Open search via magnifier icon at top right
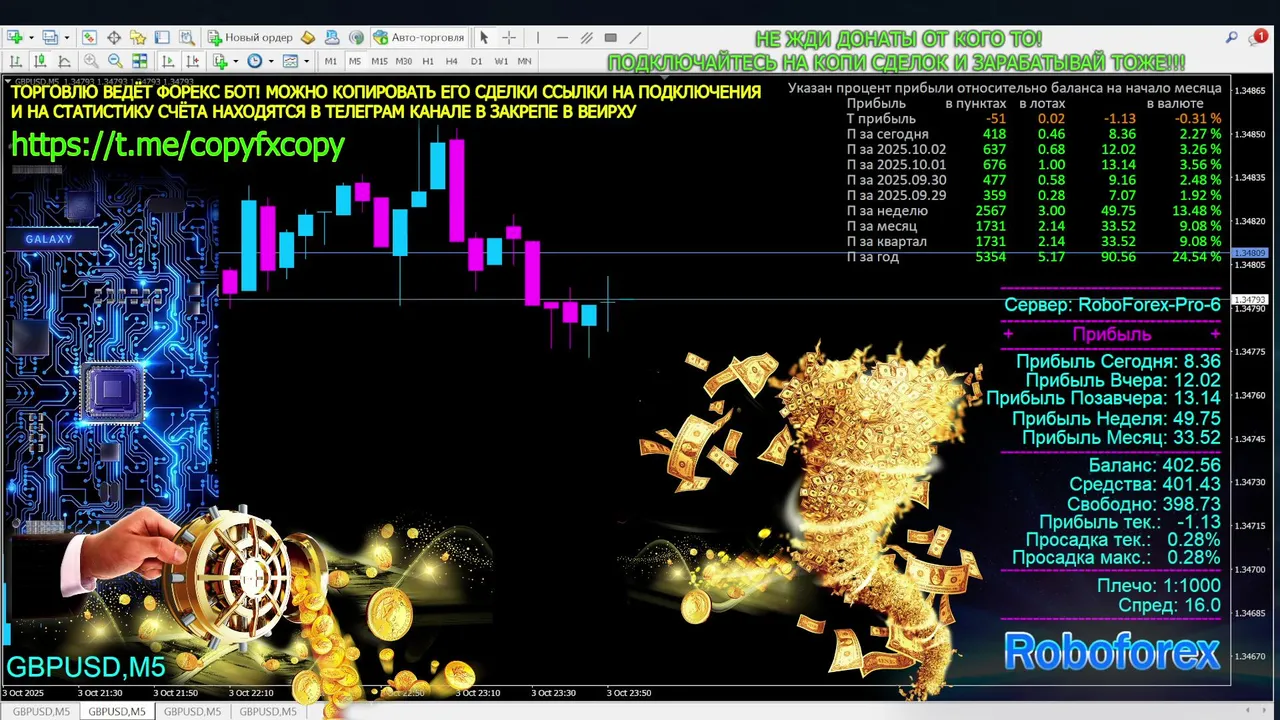The height and width of the screenshot is (720, 1280). coord(1233,37)
